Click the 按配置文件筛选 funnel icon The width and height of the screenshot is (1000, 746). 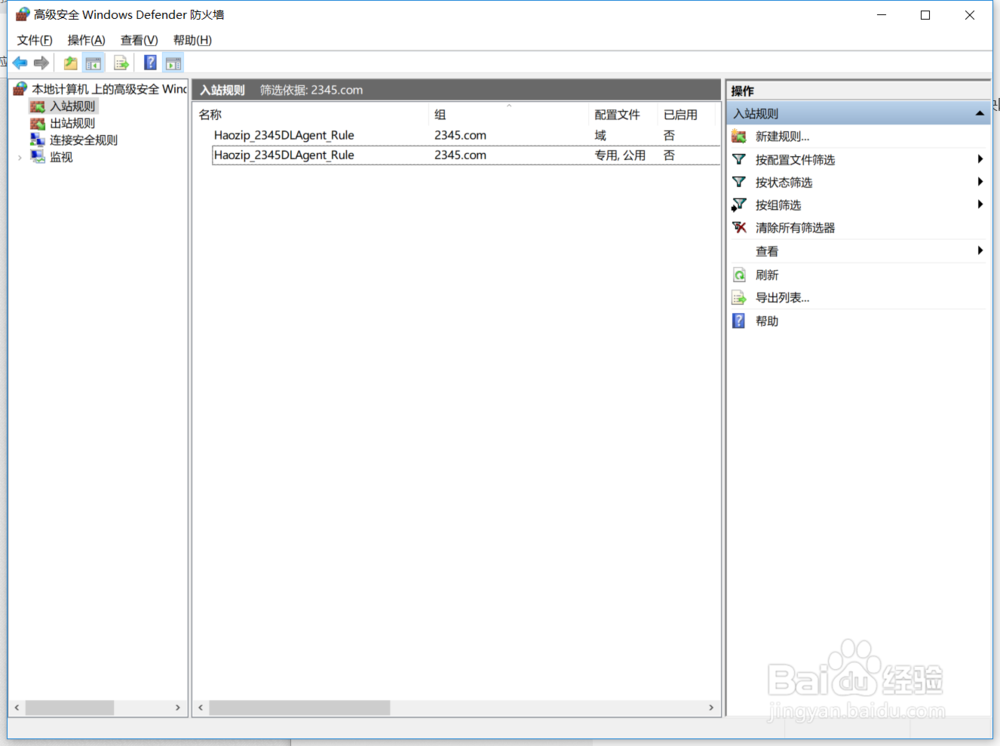click(x=739, y=159)
